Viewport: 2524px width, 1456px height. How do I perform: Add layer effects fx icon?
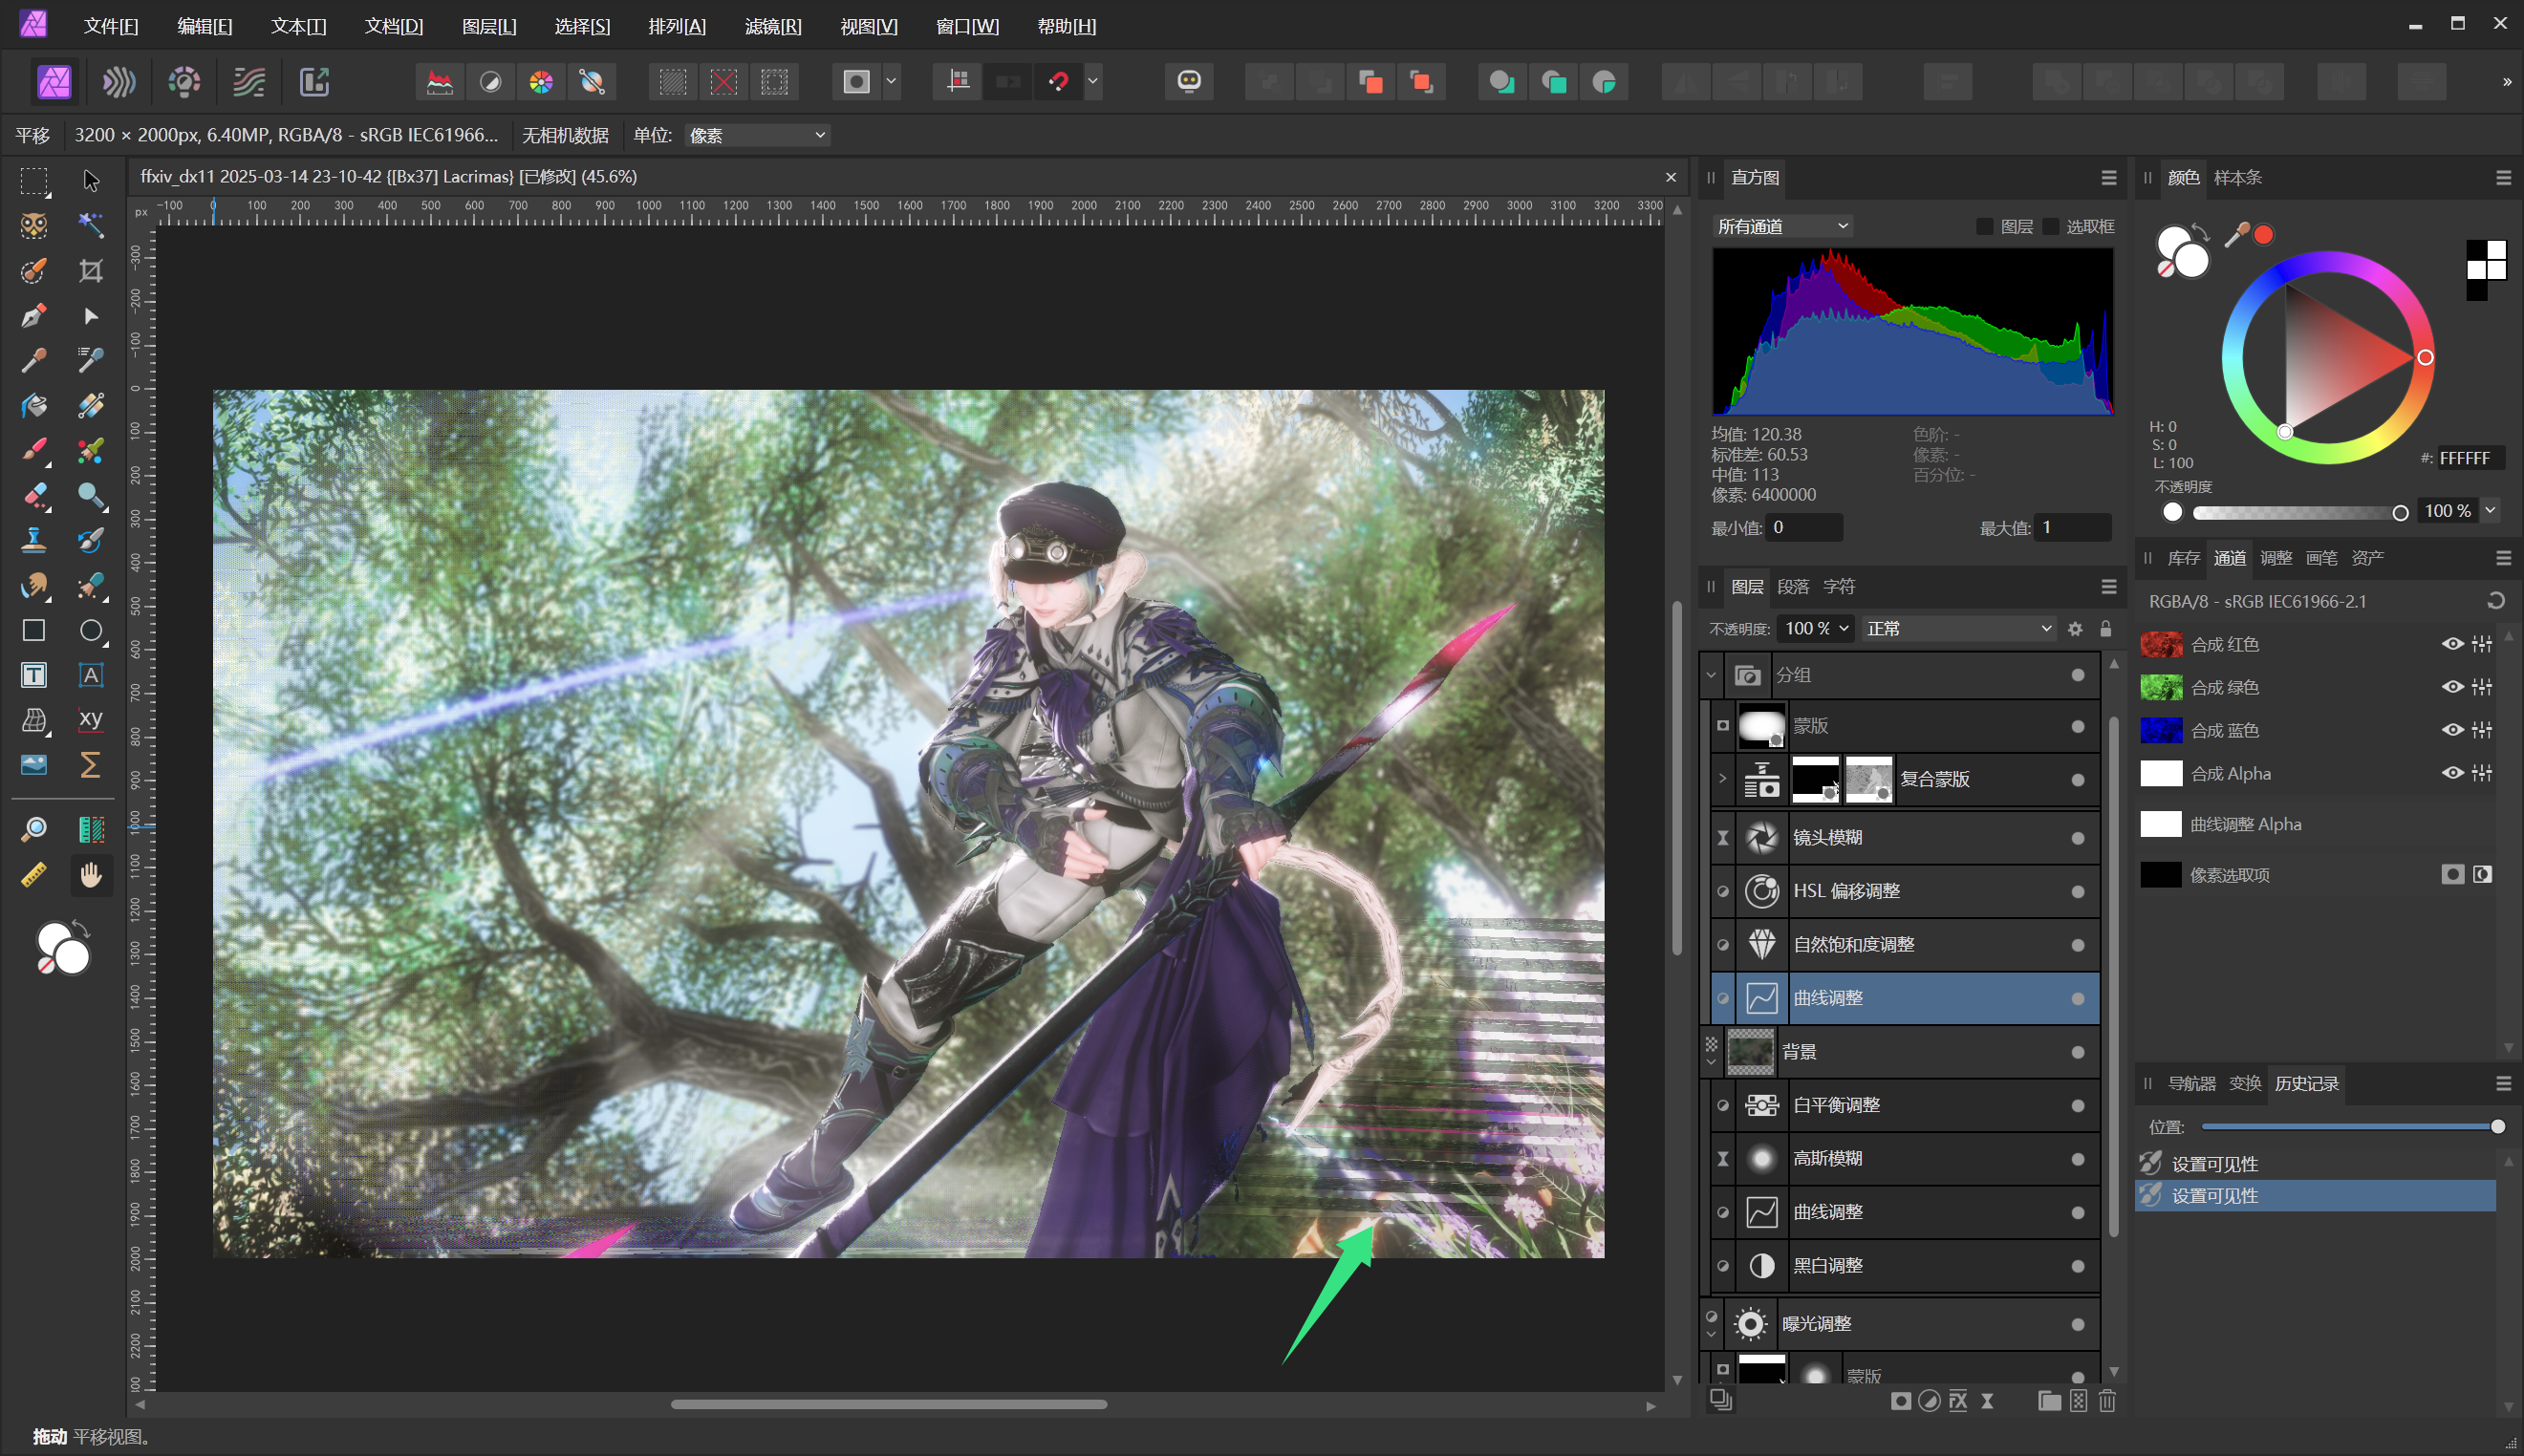(1958, 1401)
